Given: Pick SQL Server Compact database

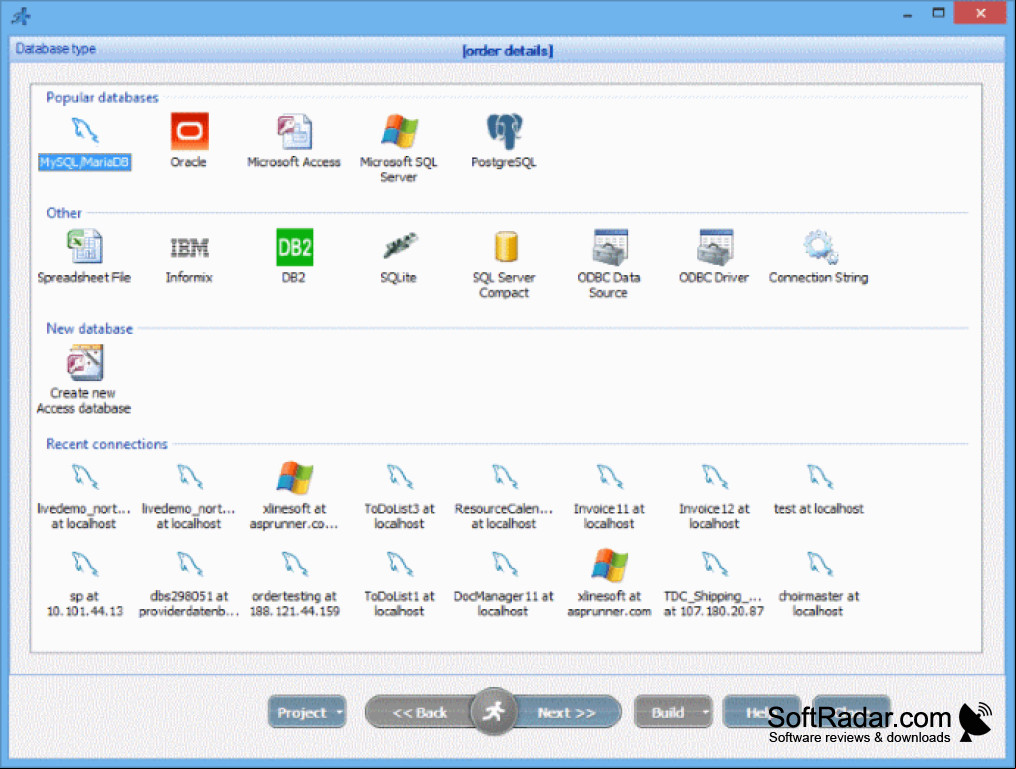Looking at the screenshot, I should pos(504,264).
